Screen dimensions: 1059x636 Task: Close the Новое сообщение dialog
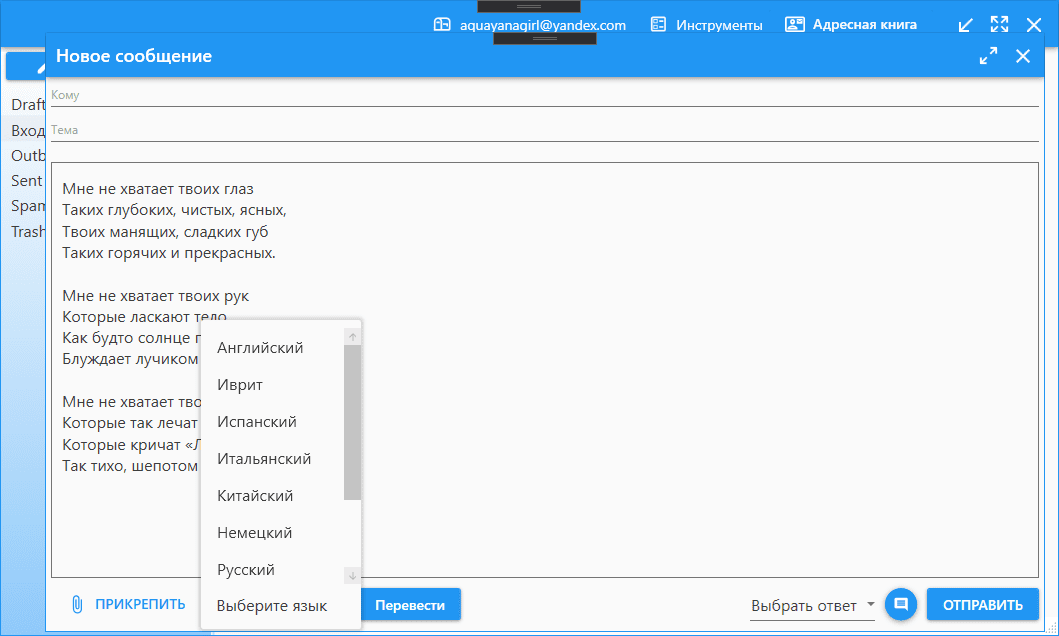(1023, 56)
